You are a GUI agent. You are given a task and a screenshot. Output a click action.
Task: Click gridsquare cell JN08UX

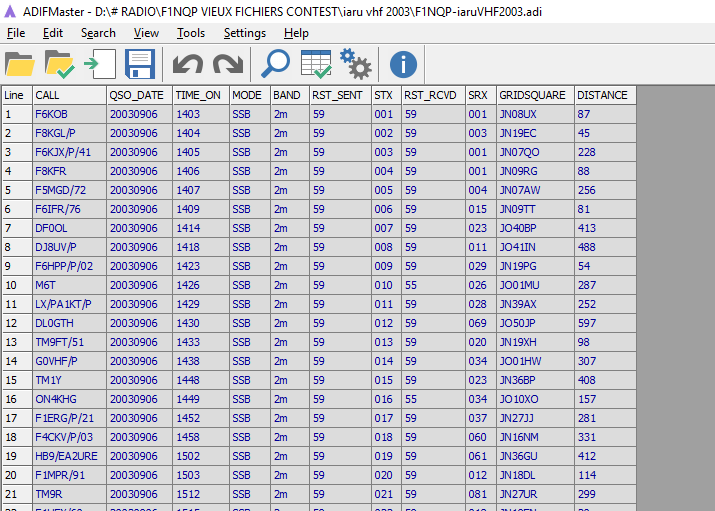[x=535, y=114]
